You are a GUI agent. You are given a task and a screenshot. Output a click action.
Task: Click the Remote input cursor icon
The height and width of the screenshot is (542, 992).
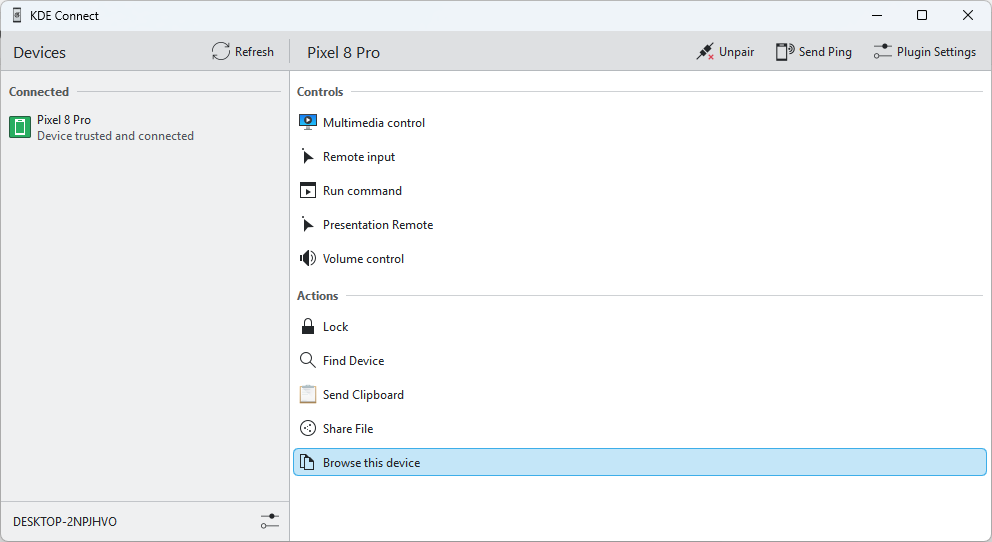(307, 157)
